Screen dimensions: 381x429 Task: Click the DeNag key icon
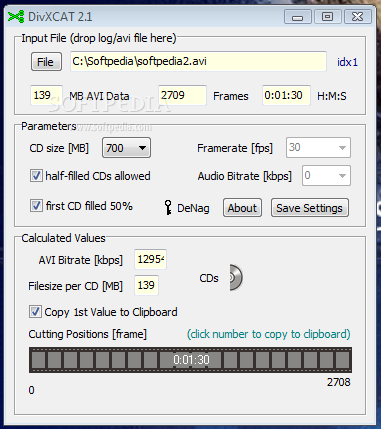[168, 208]
